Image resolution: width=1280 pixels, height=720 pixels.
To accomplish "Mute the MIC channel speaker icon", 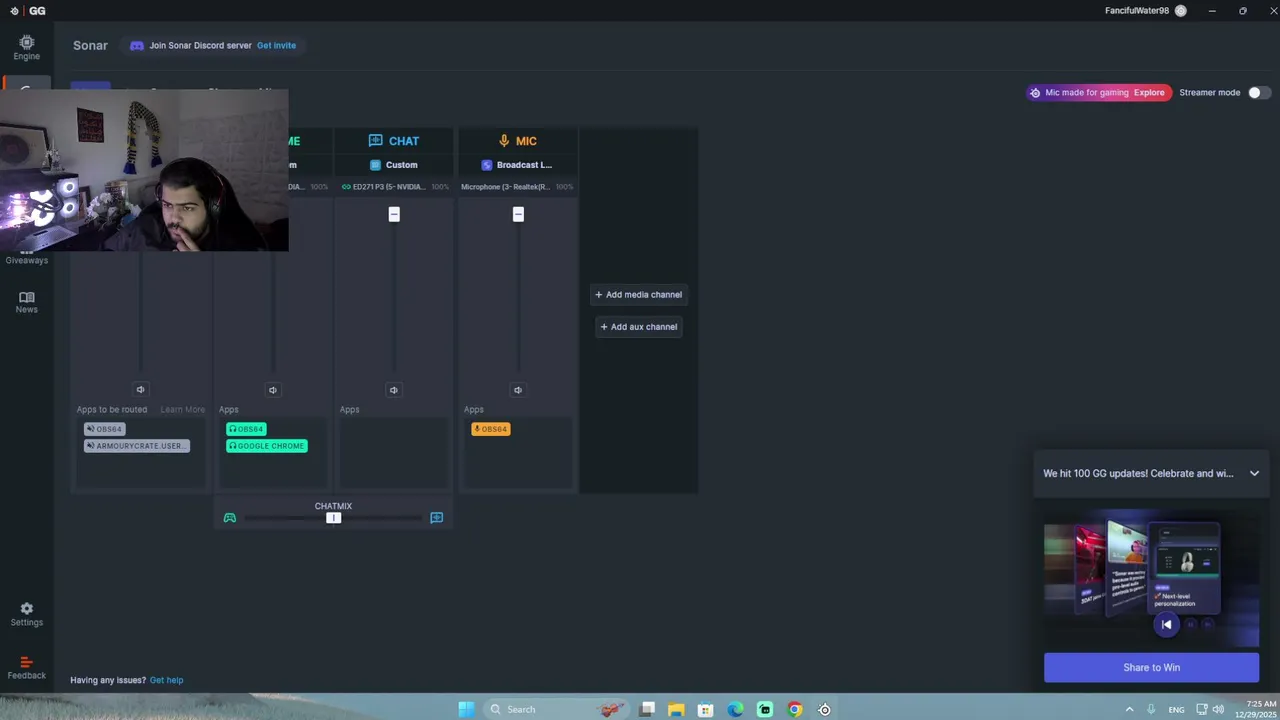I will 517,390.
